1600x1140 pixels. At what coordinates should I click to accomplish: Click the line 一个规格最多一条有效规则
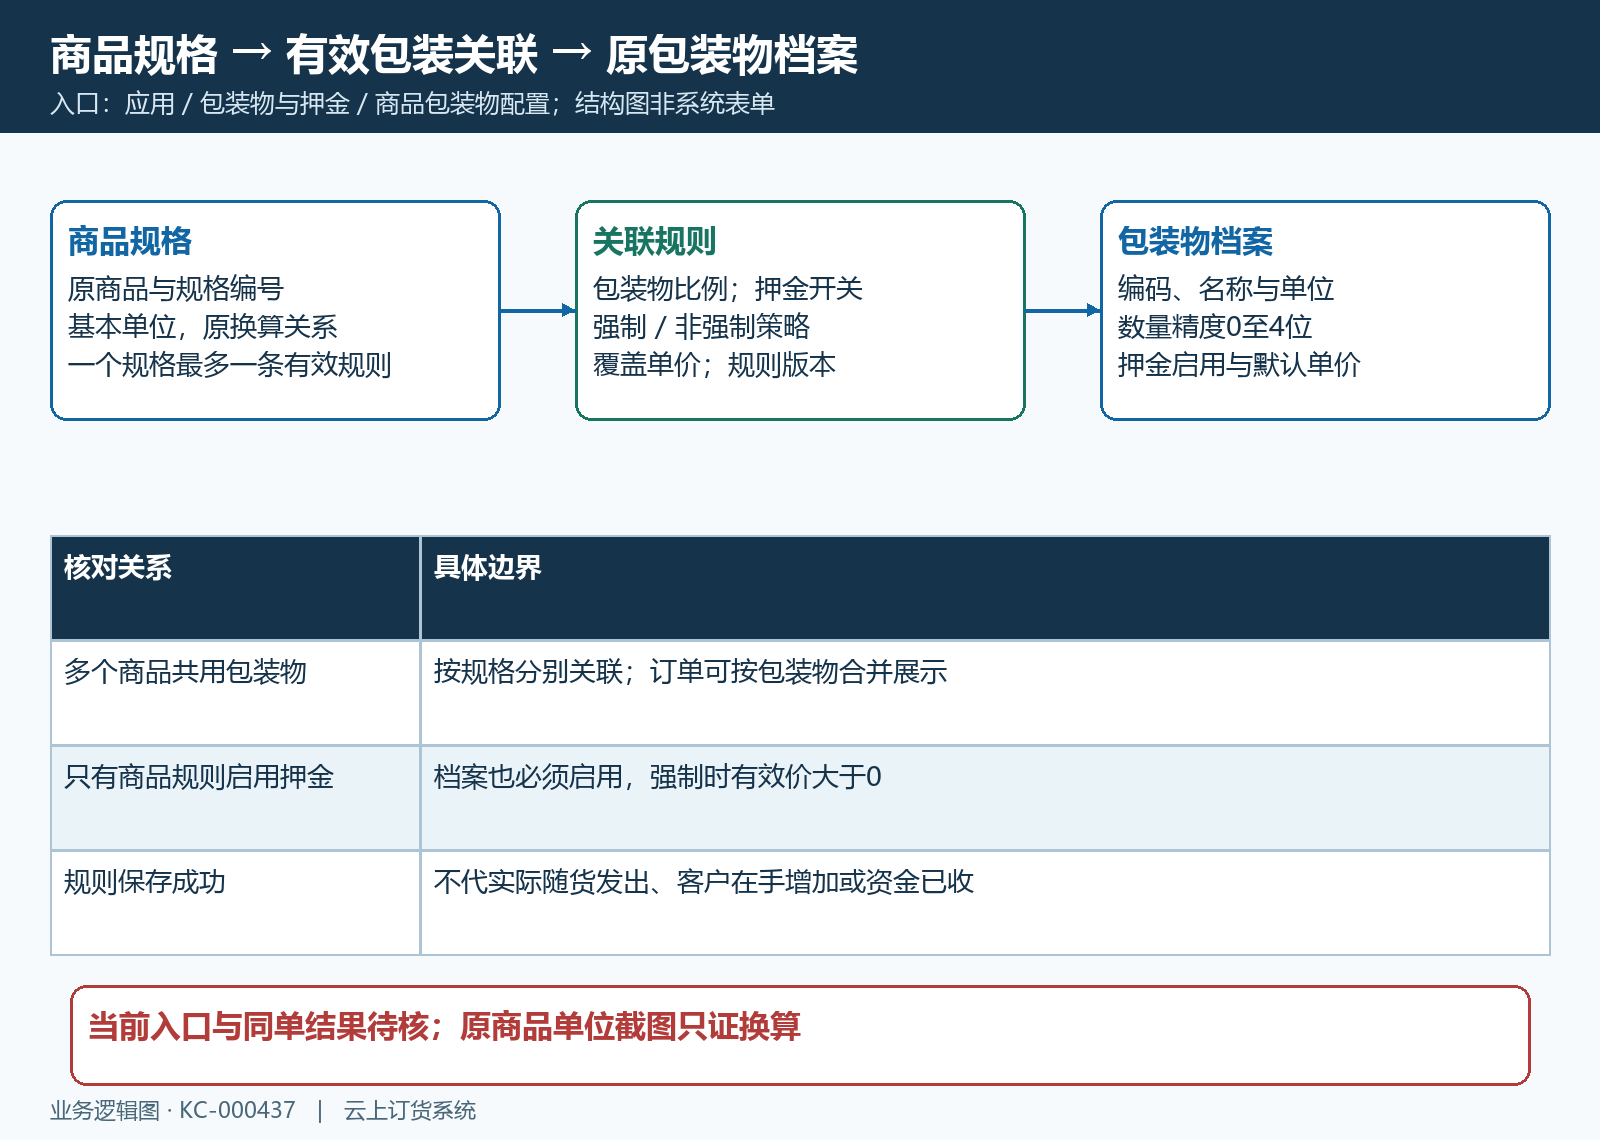point(230,365)
